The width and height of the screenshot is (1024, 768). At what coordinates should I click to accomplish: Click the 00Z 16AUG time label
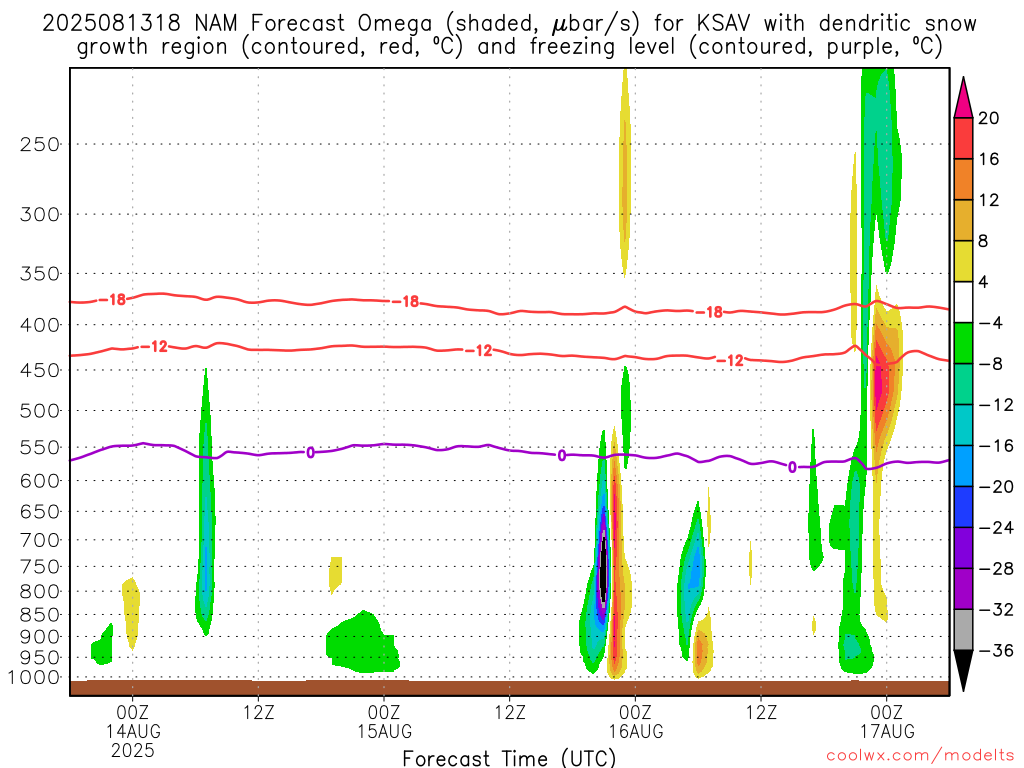tap(635, 722)
